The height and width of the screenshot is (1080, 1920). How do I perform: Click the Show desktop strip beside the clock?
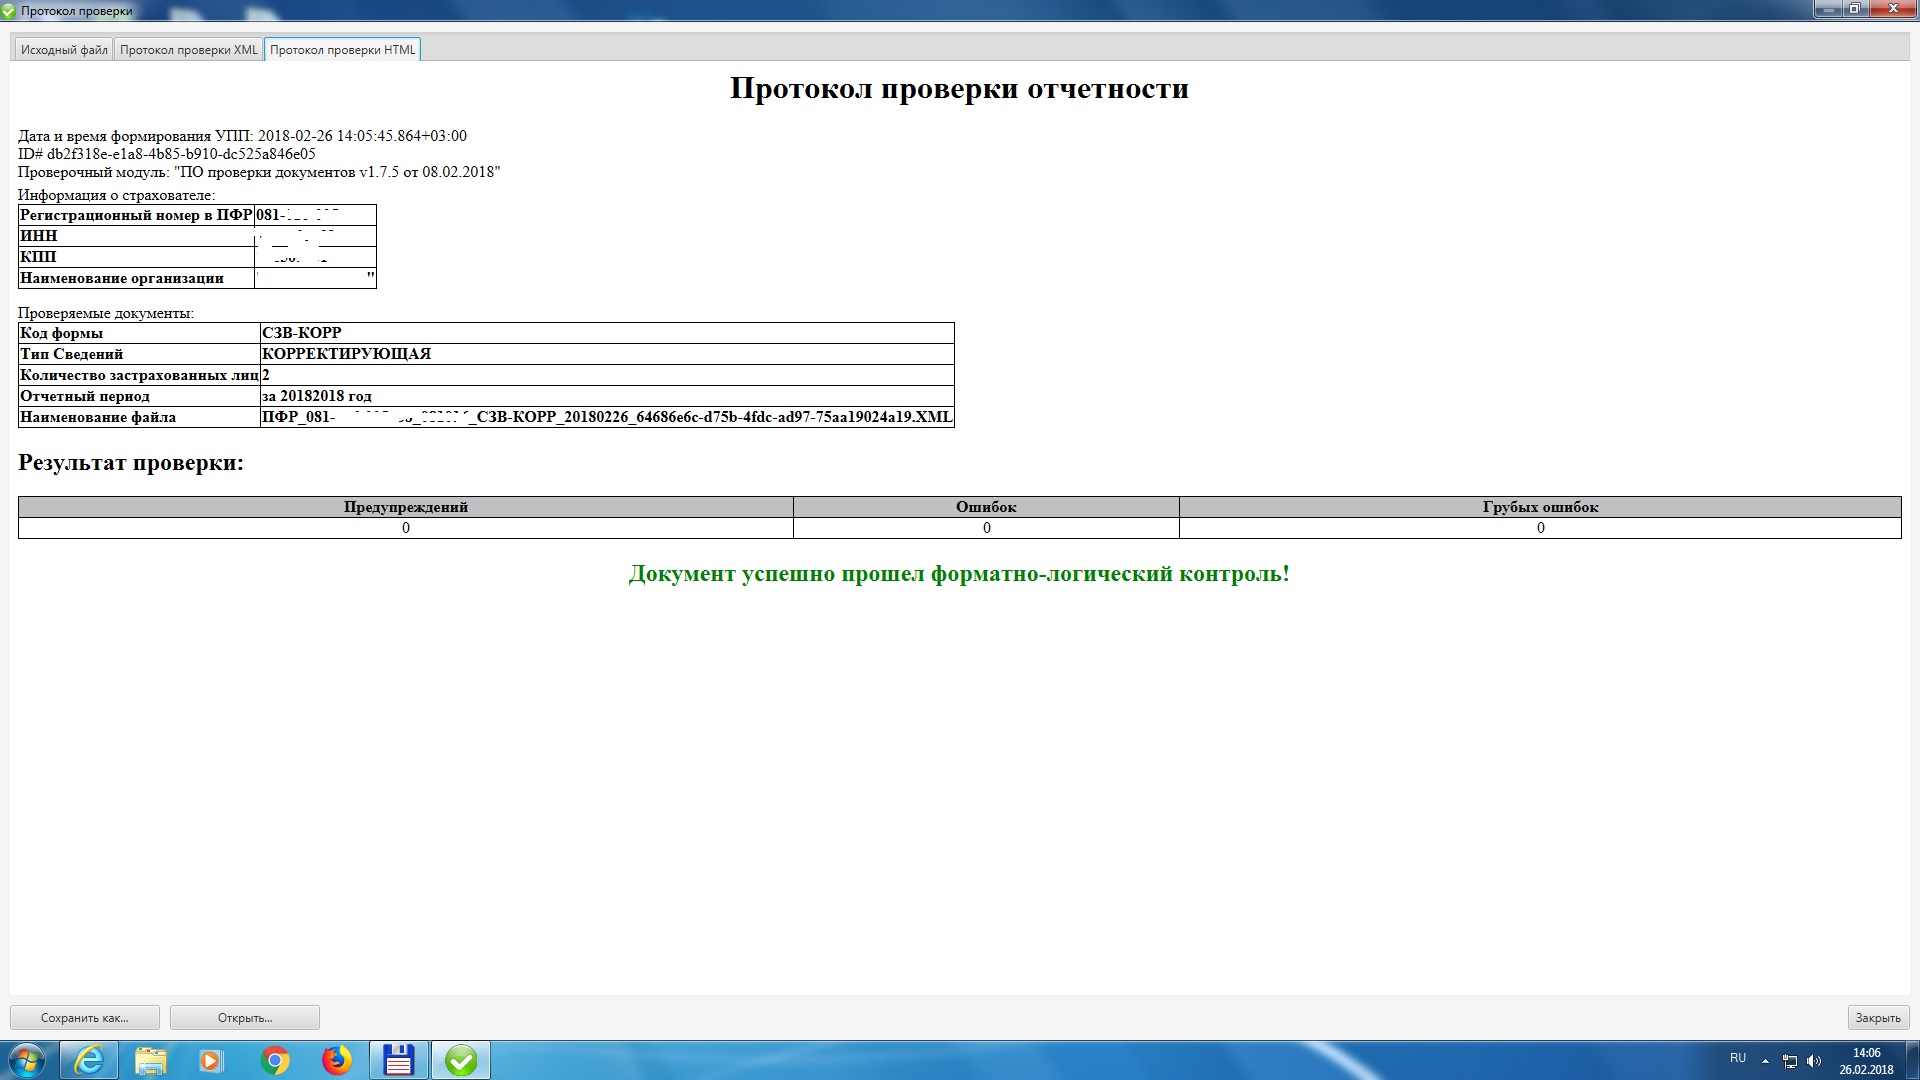click(1913, 1060)
